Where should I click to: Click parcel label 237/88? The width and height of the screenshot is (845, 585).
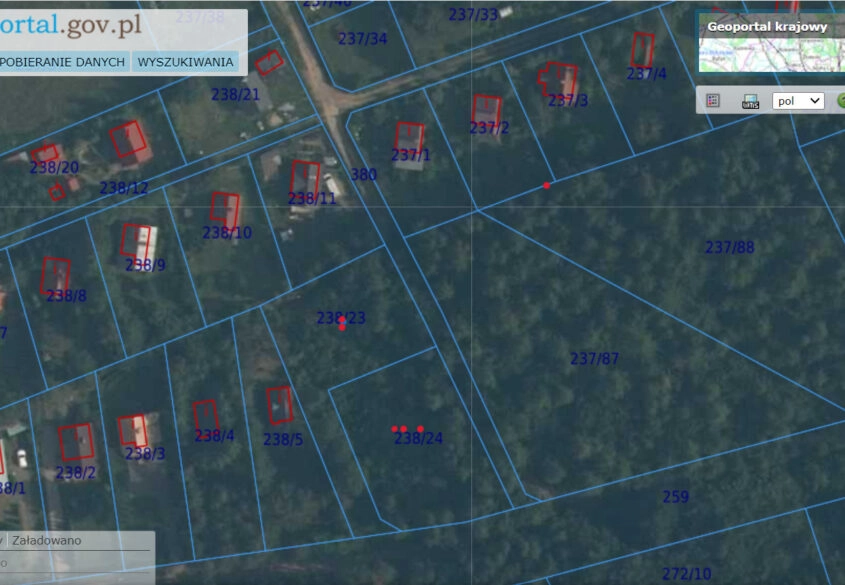[x=729, y=248]
